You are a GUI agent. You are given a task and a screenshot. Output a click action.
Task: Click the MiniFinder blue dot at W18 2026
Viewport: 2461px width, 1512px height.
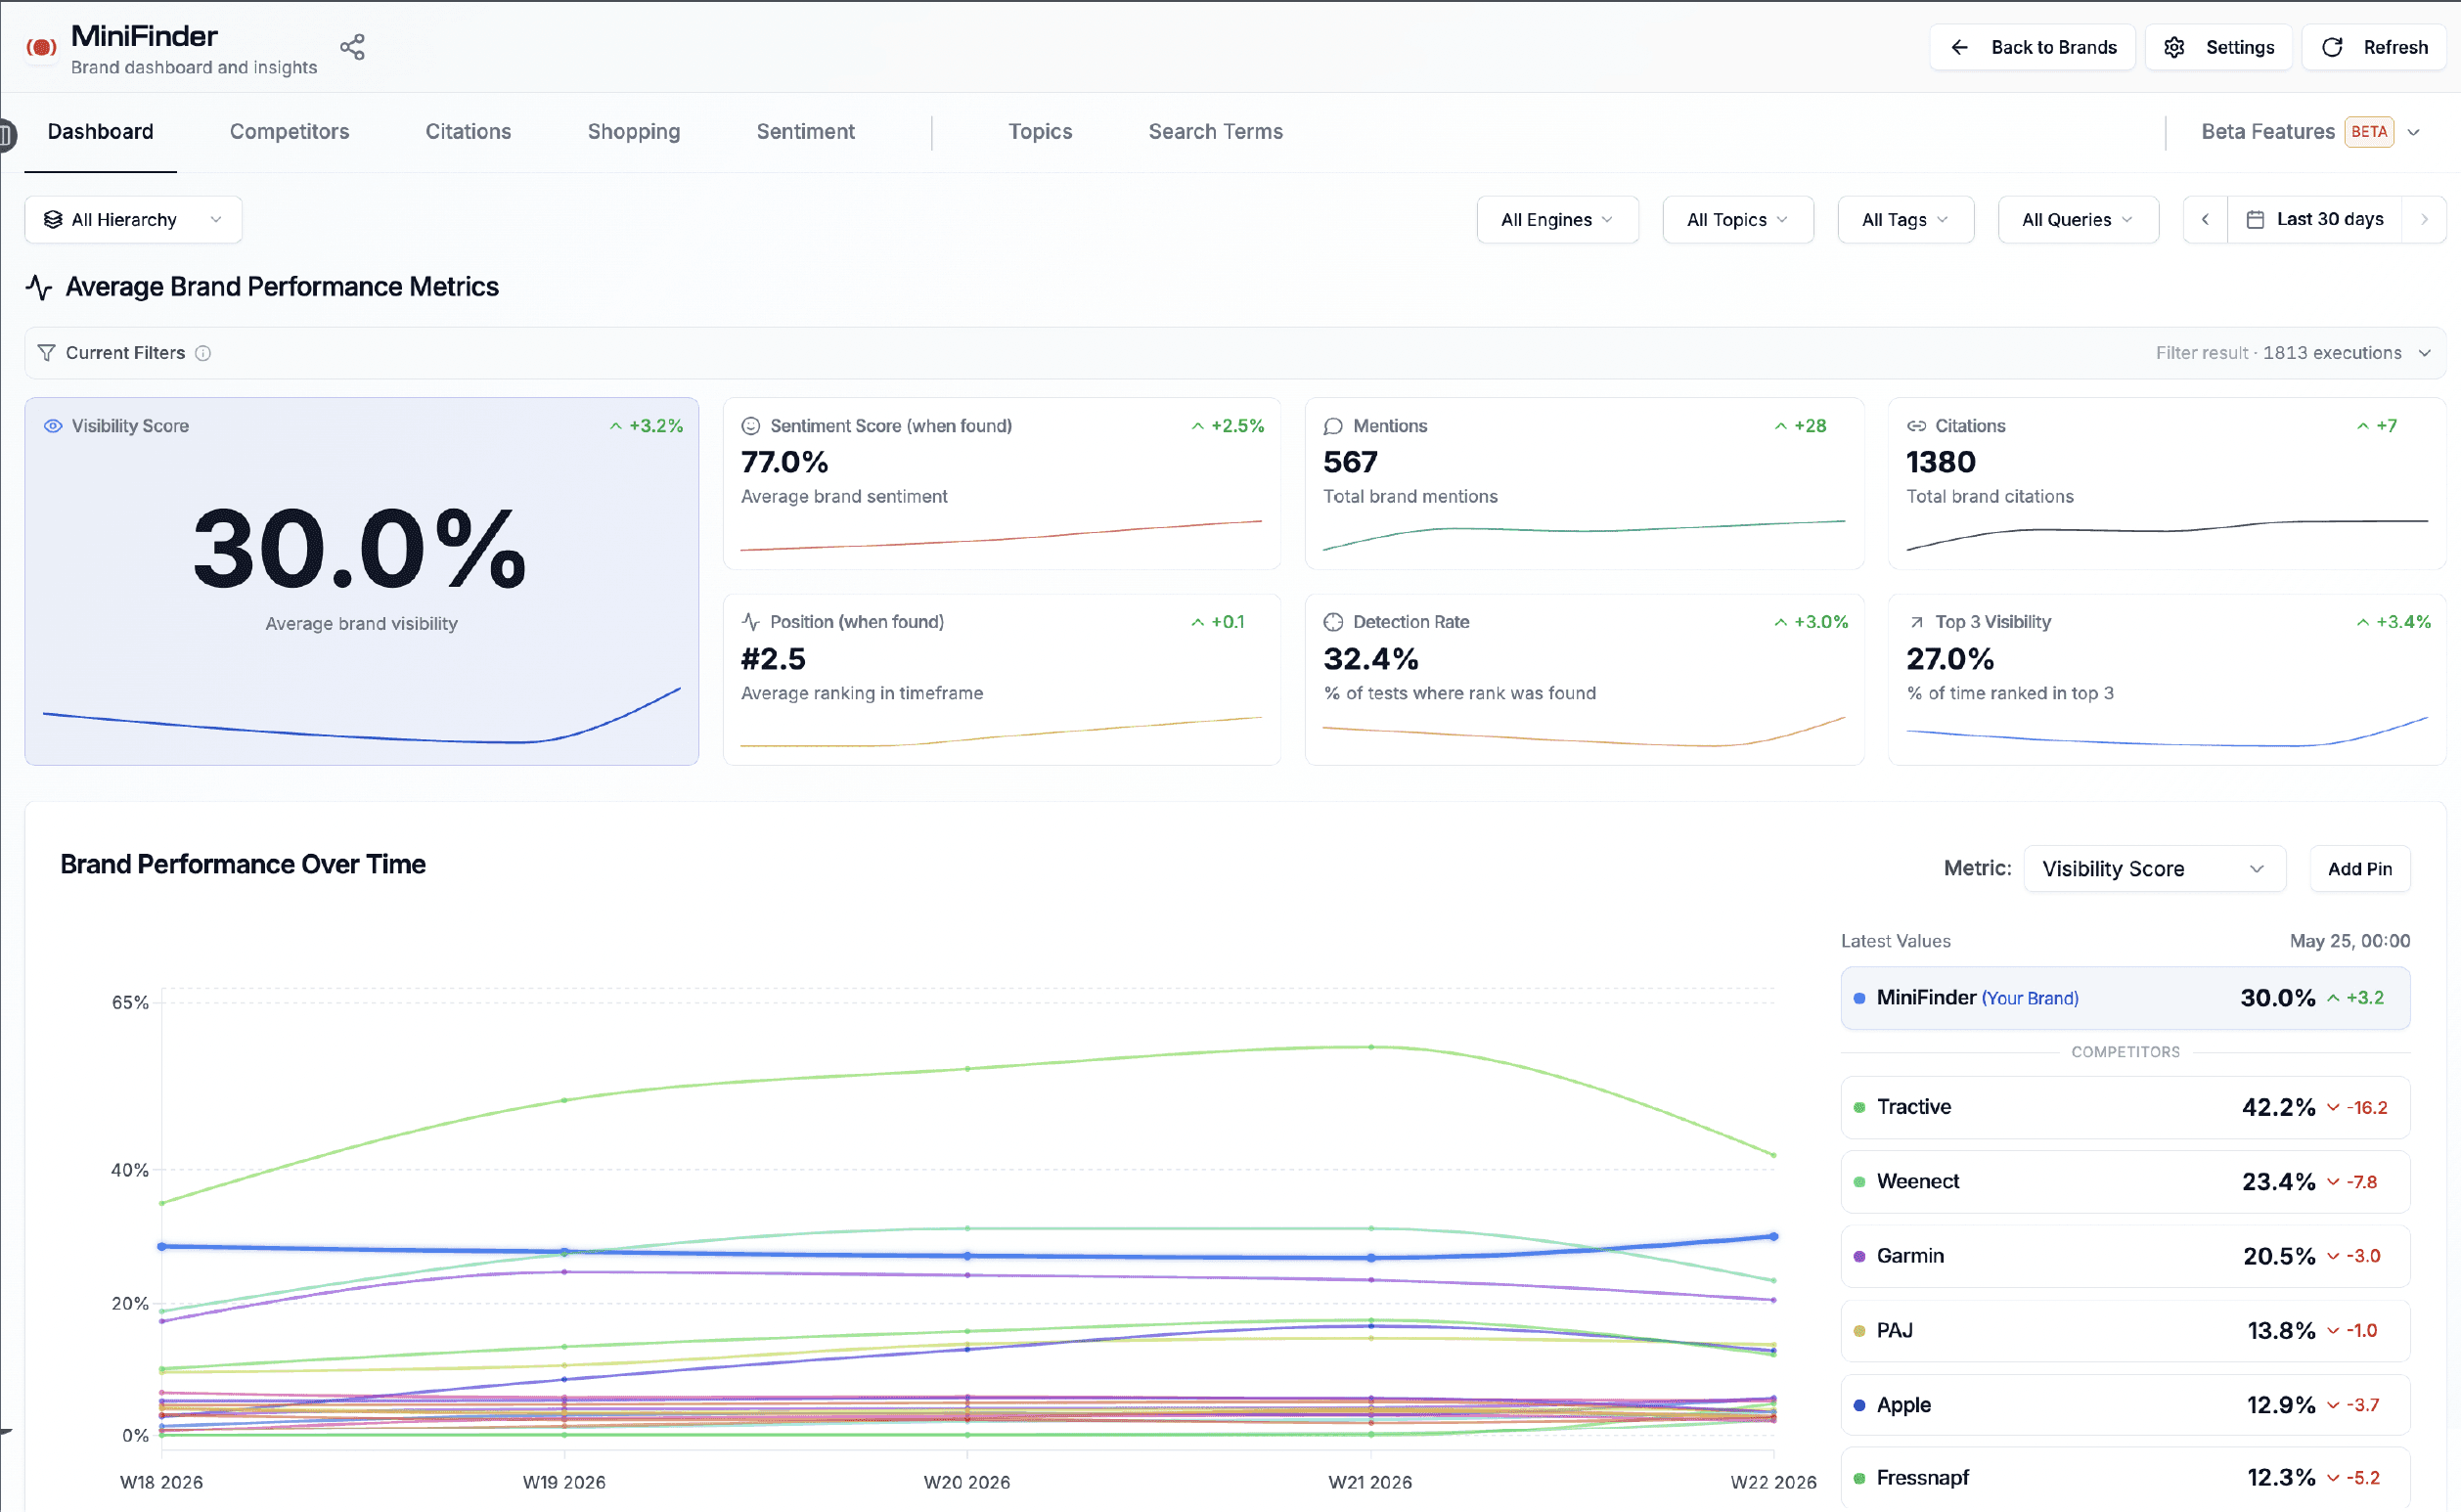pyautogui.click(x=162, y=1247)
